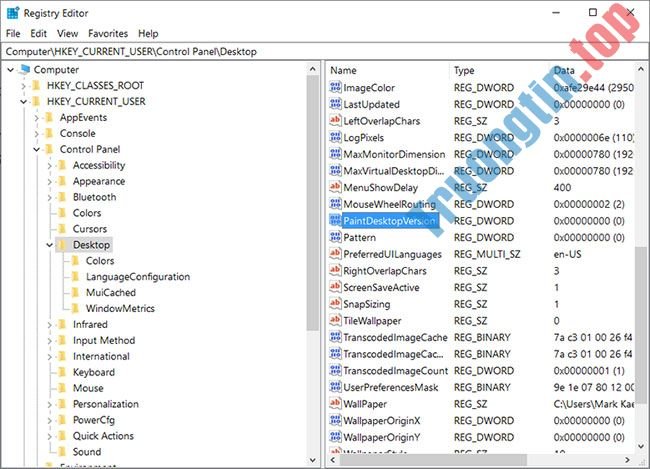Select the PowerCfg key

(x=94, y=420)
